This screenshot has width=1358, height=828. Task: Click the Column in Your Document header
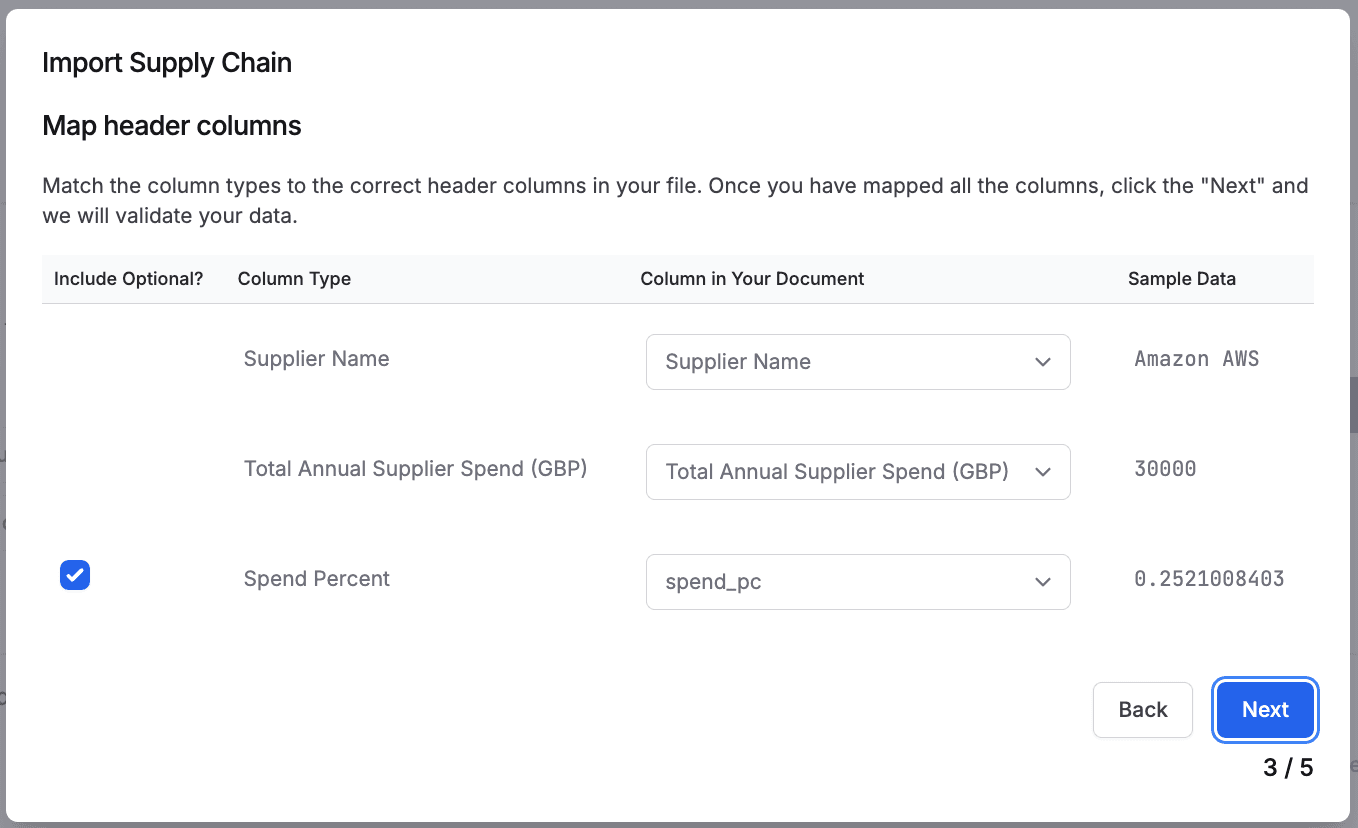pyautogui.click(x=752, y=279)
